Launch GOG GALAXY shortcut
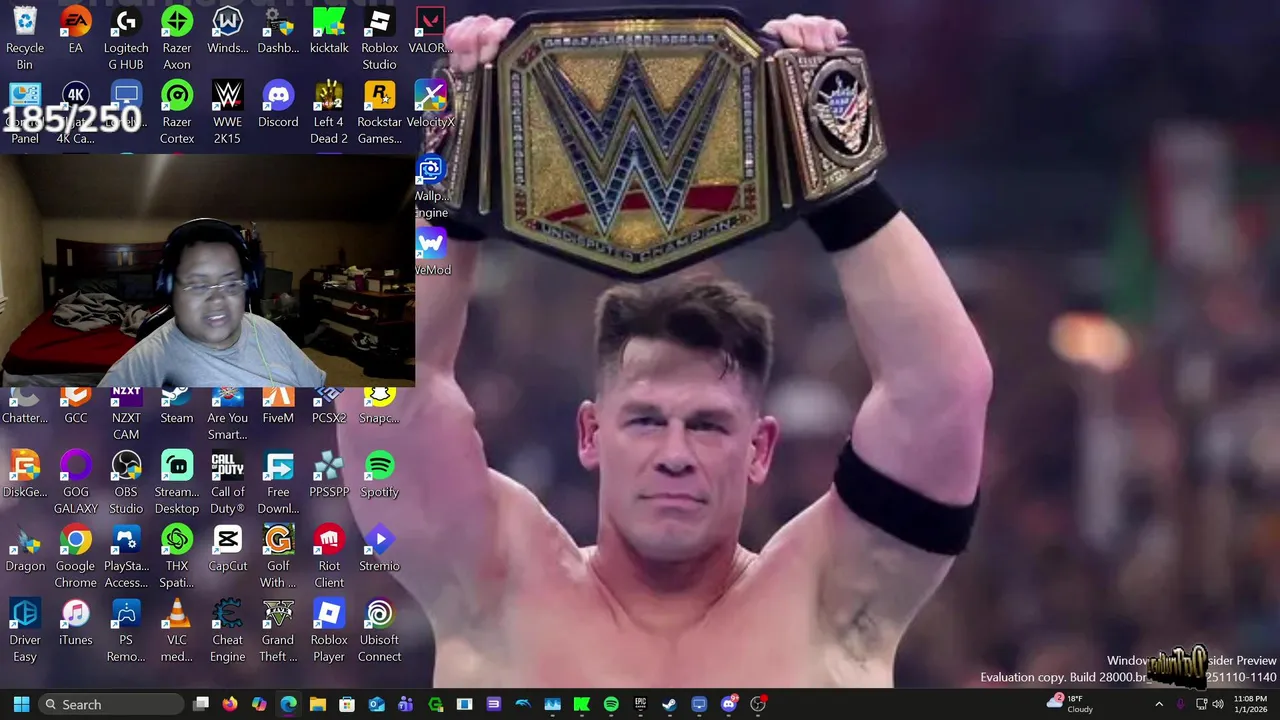Screen dimensions: 1280x720 pyautogui.click(x=75, y=482)
